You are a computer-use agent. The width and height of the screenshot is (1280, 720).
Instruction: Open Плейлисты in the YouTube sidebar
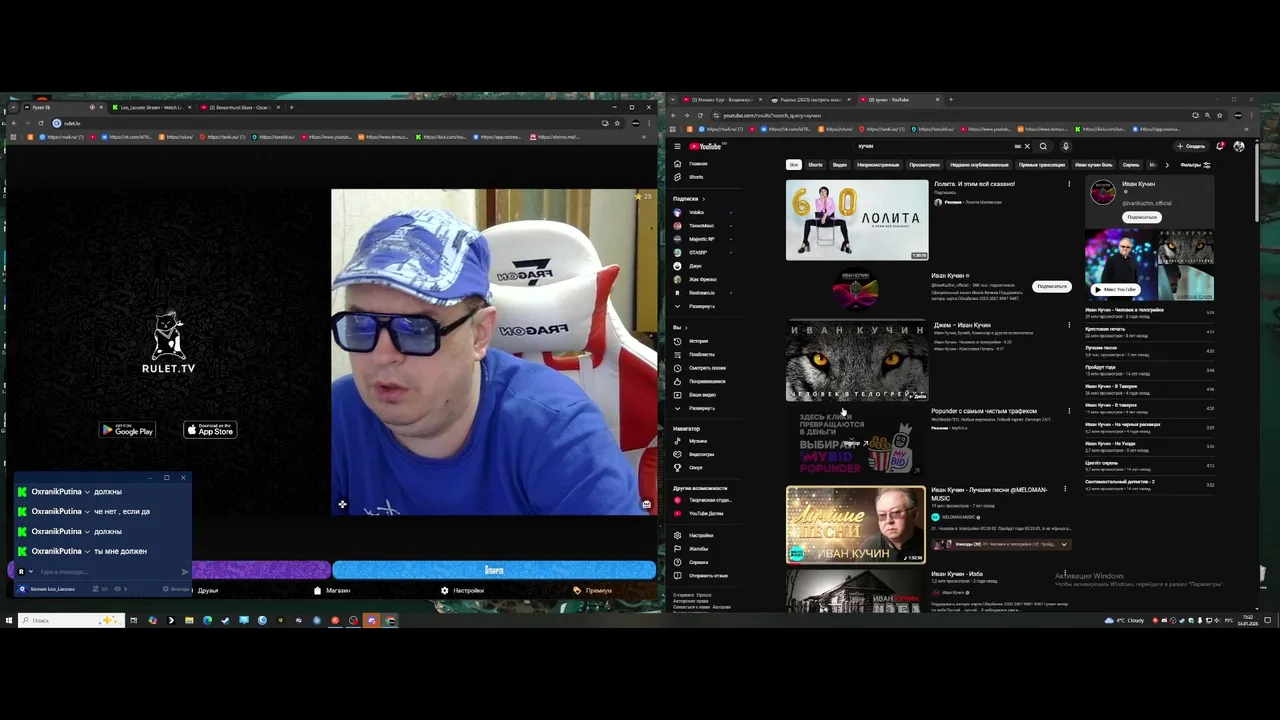point(700,354)
